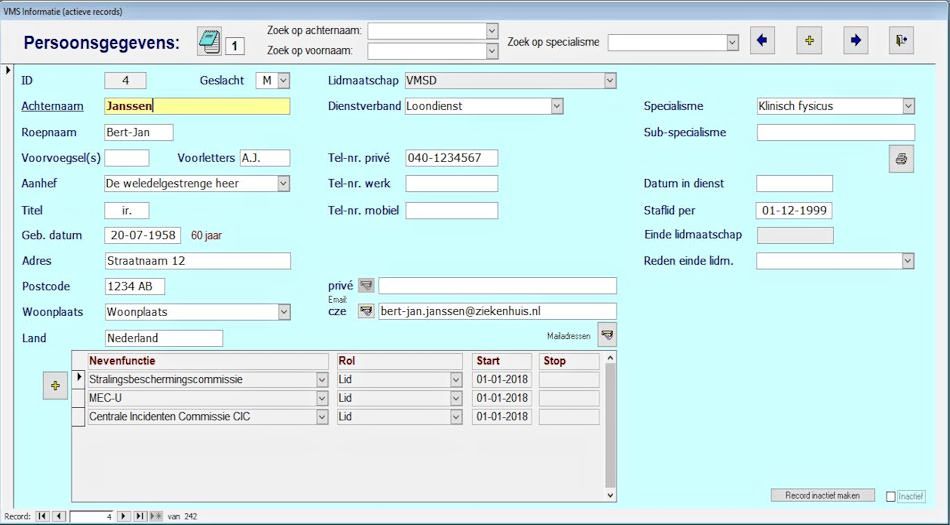
Task: Go to next record with blue right arrow
Action: (x=855, y=41)
